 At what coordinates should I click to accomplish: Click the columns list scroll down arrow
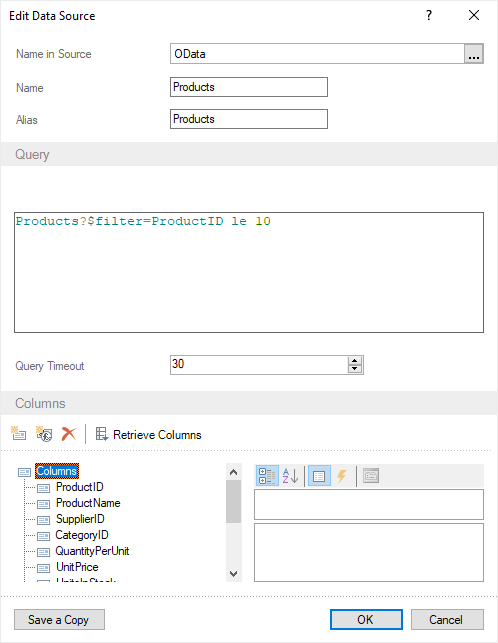coord(233,573)
